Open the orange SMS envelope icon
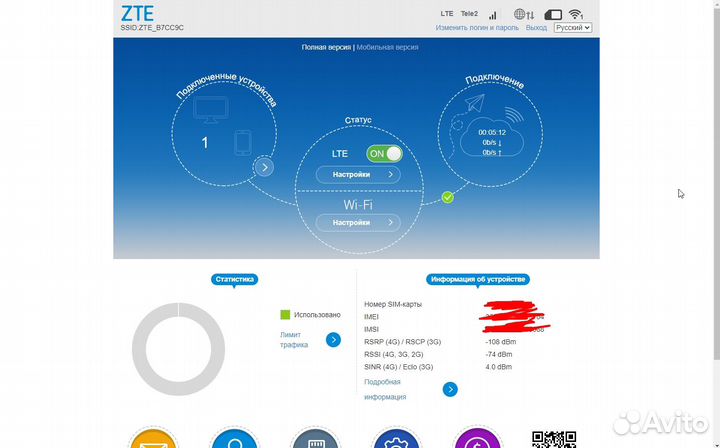This screenshot has width=720, height=448. [153, 437]
